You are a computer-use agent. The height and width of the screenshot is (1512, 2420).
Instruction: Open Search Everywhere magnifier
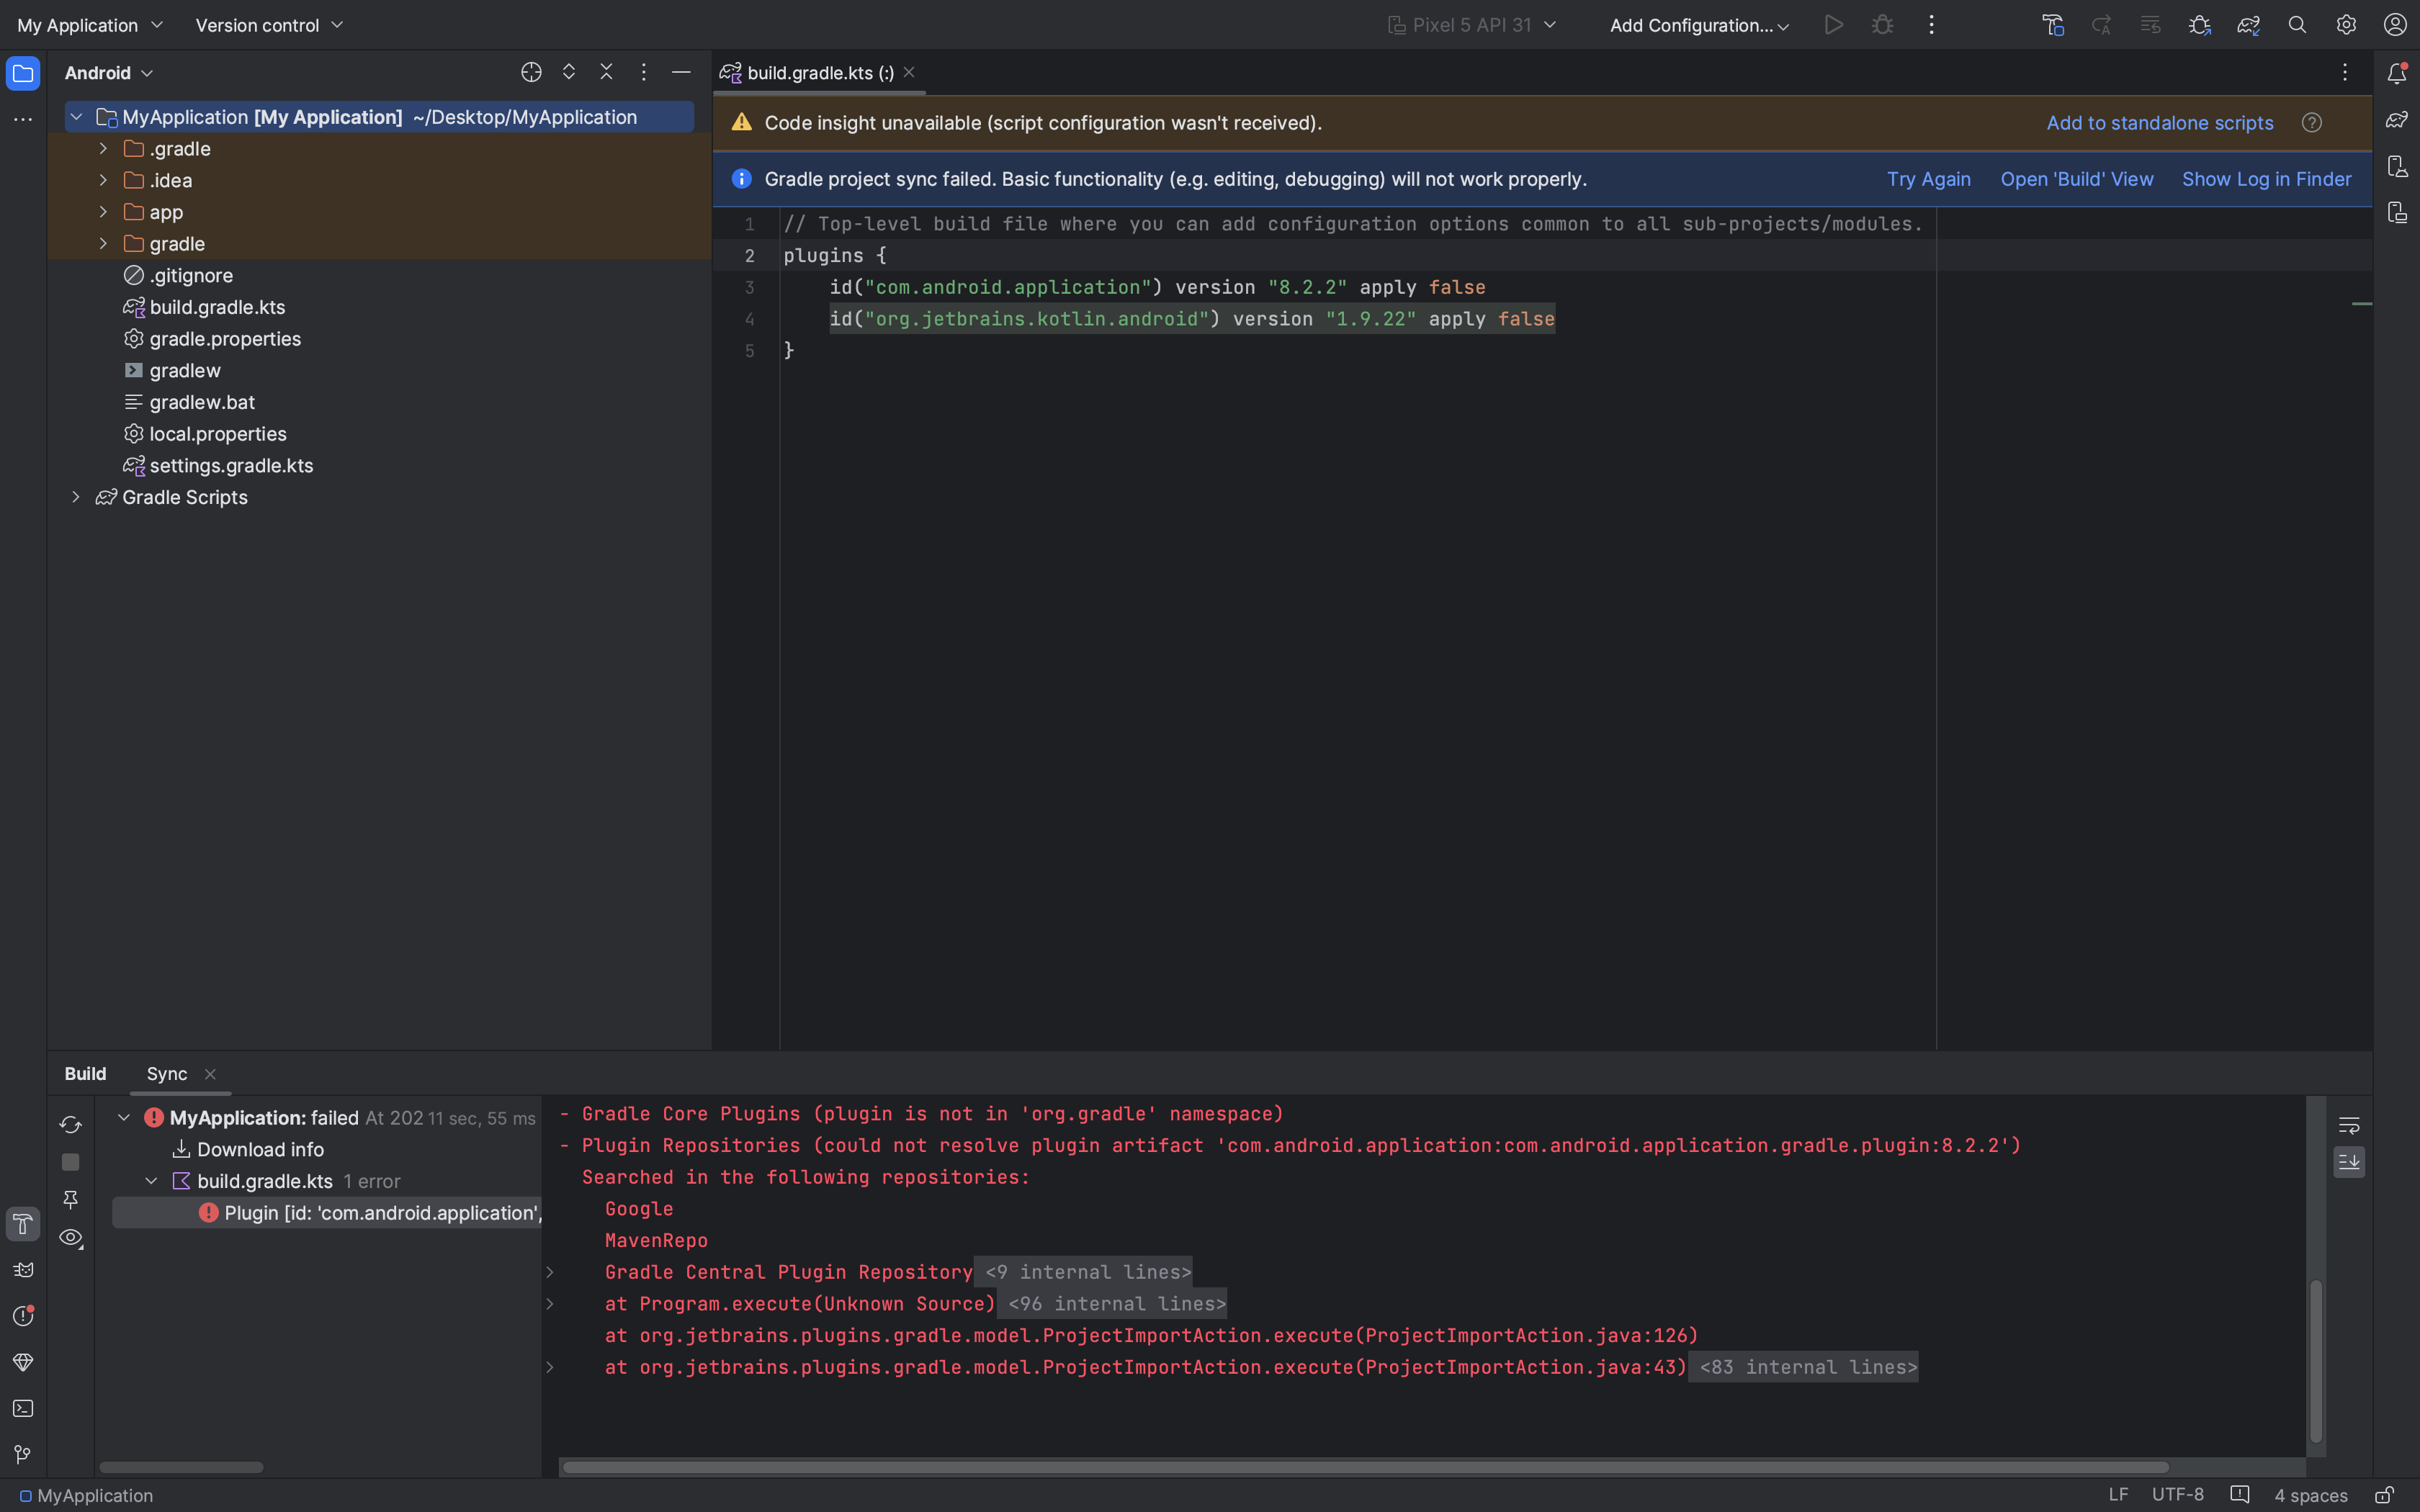pos(2298,25)
